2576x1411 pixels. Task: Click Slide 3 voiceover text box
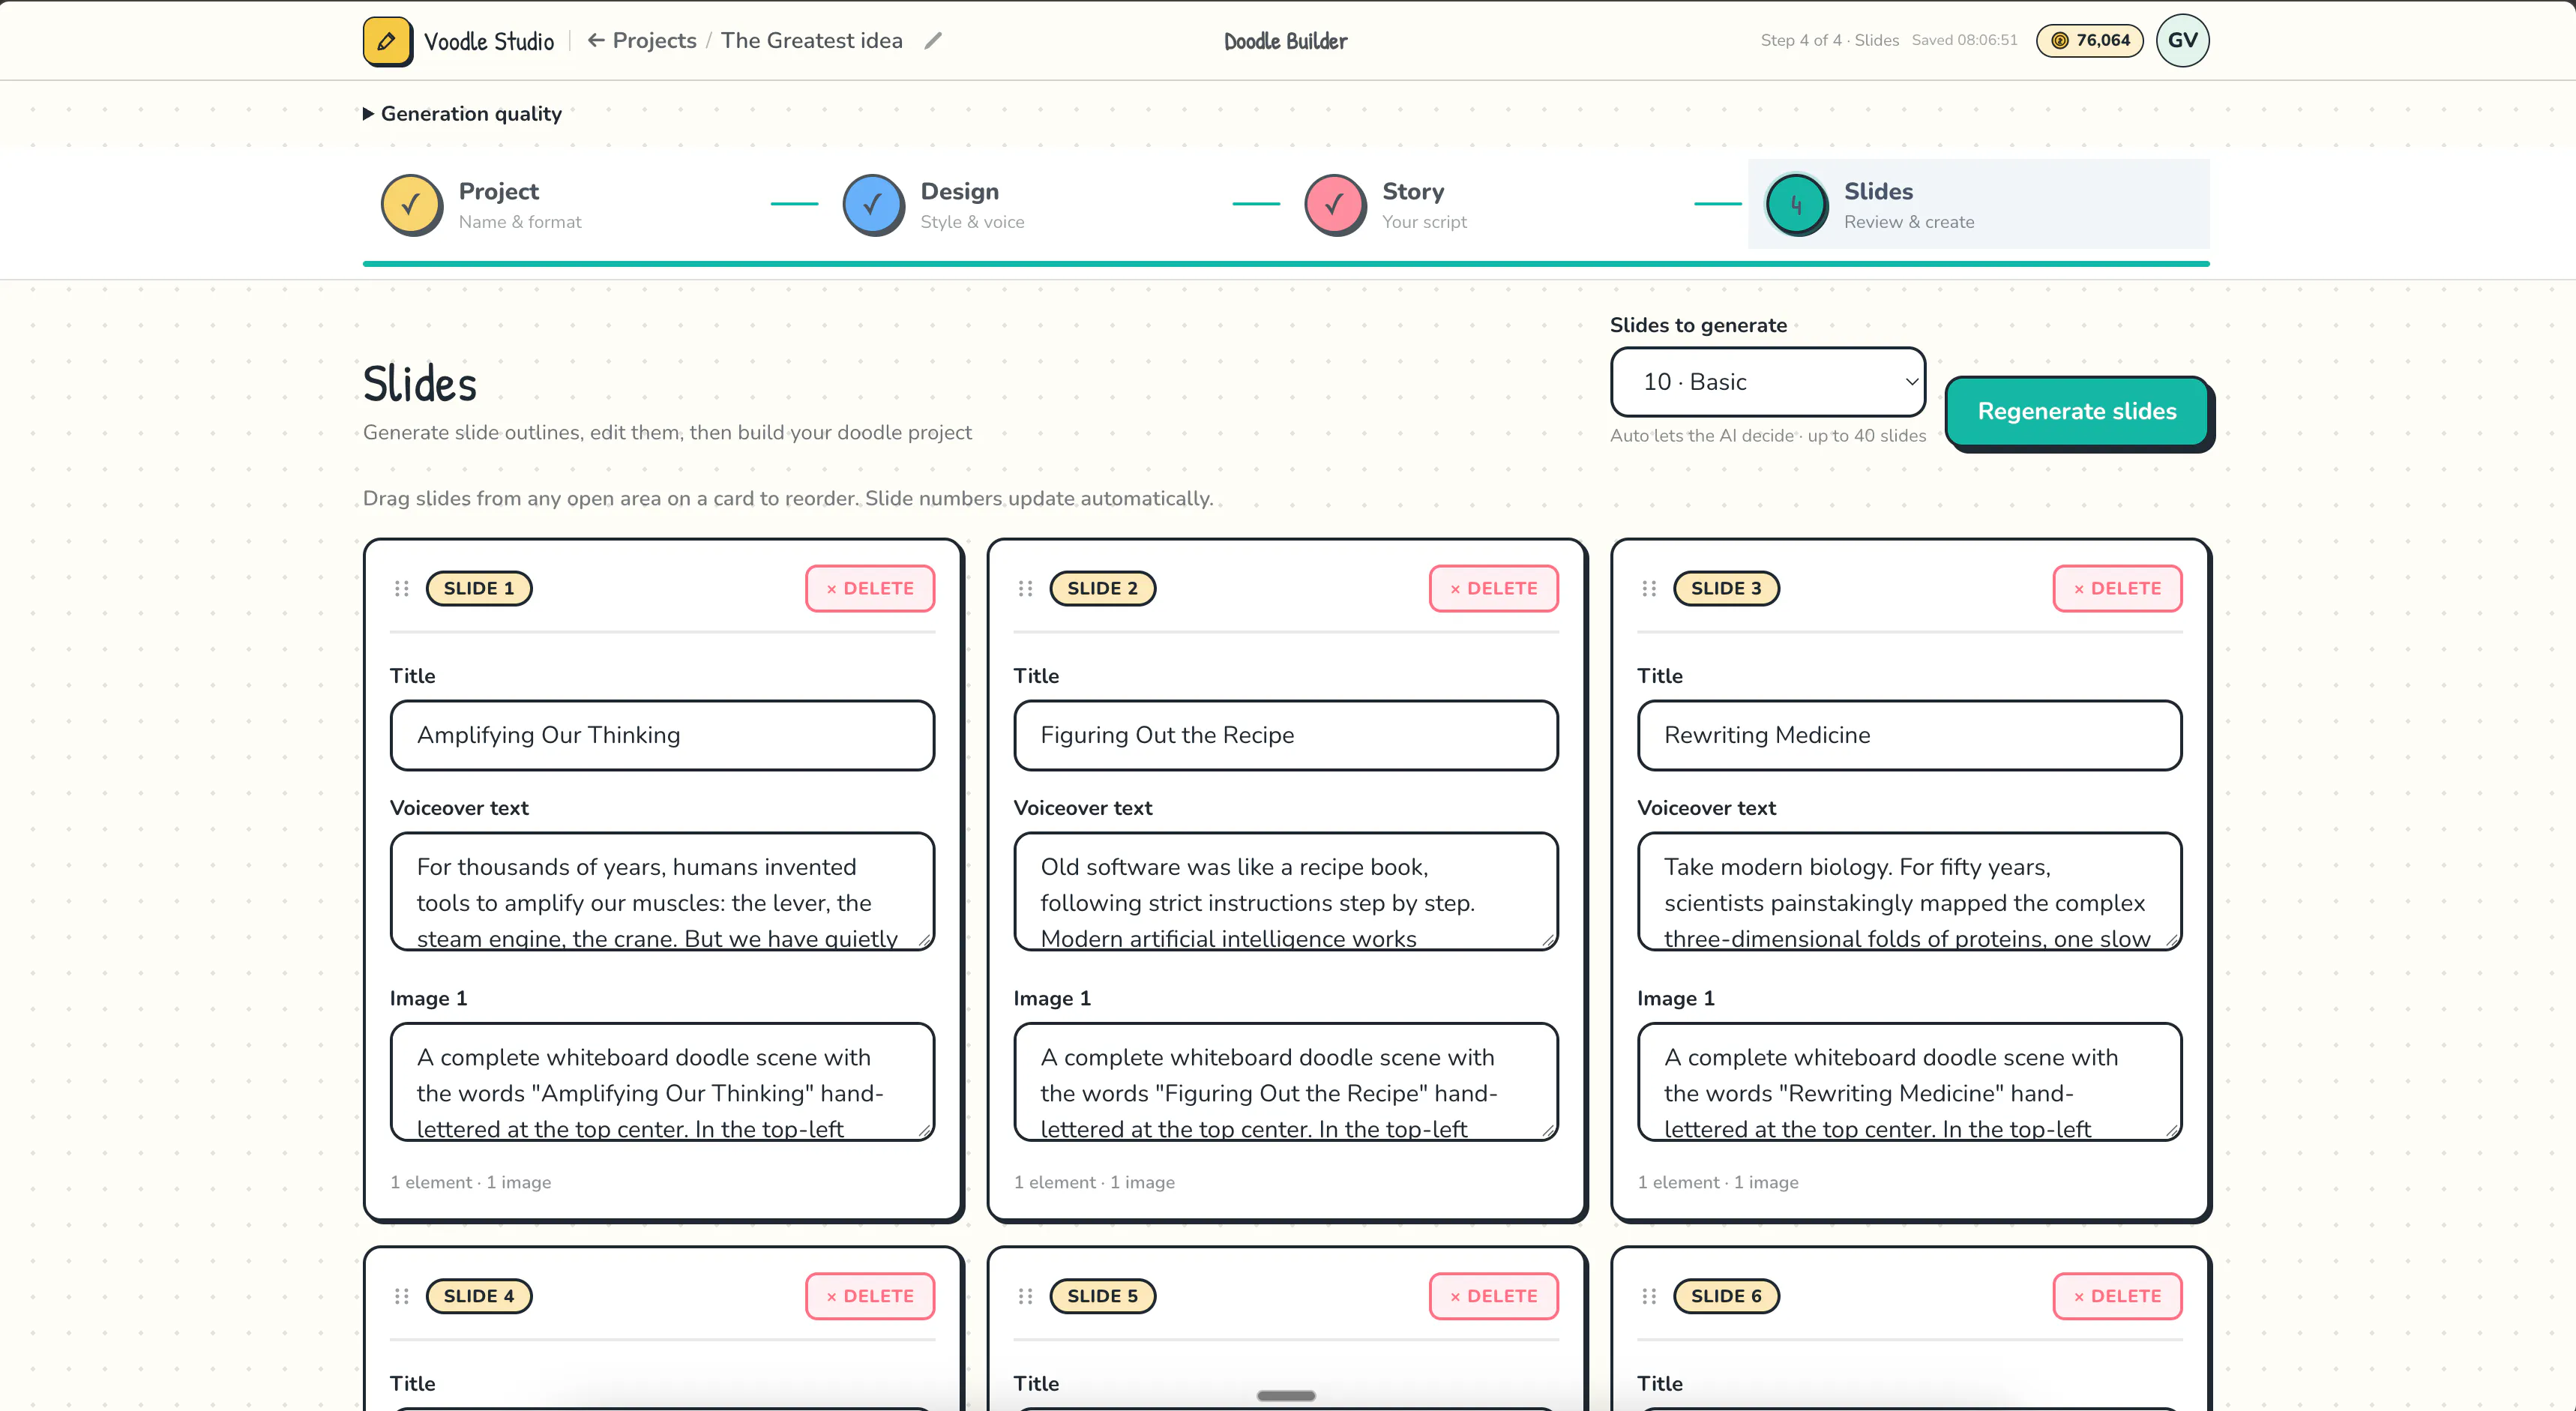click(x=1909, y=891)
